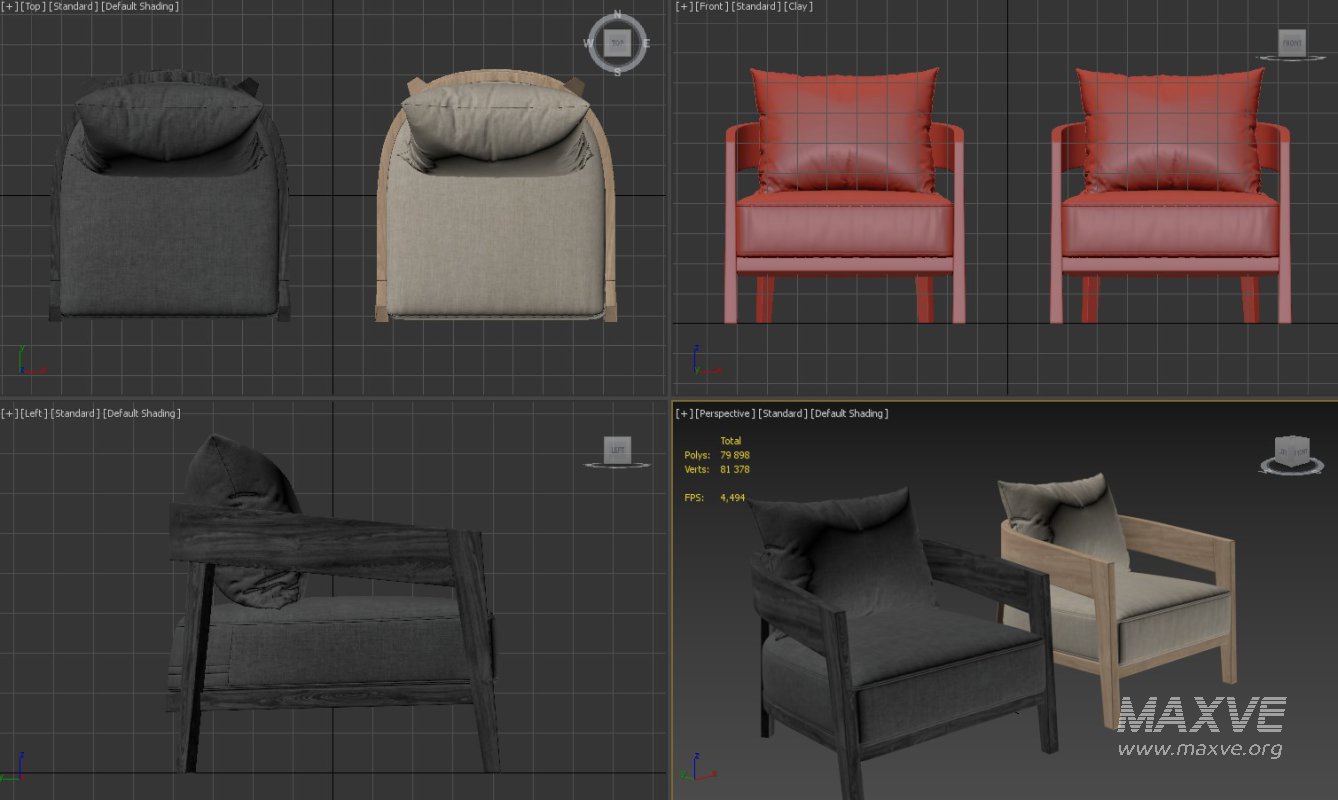This screenshot has height=800, width=1338.
Task: Click the E compass letter on the ViewCube ring
Action: 646,44
